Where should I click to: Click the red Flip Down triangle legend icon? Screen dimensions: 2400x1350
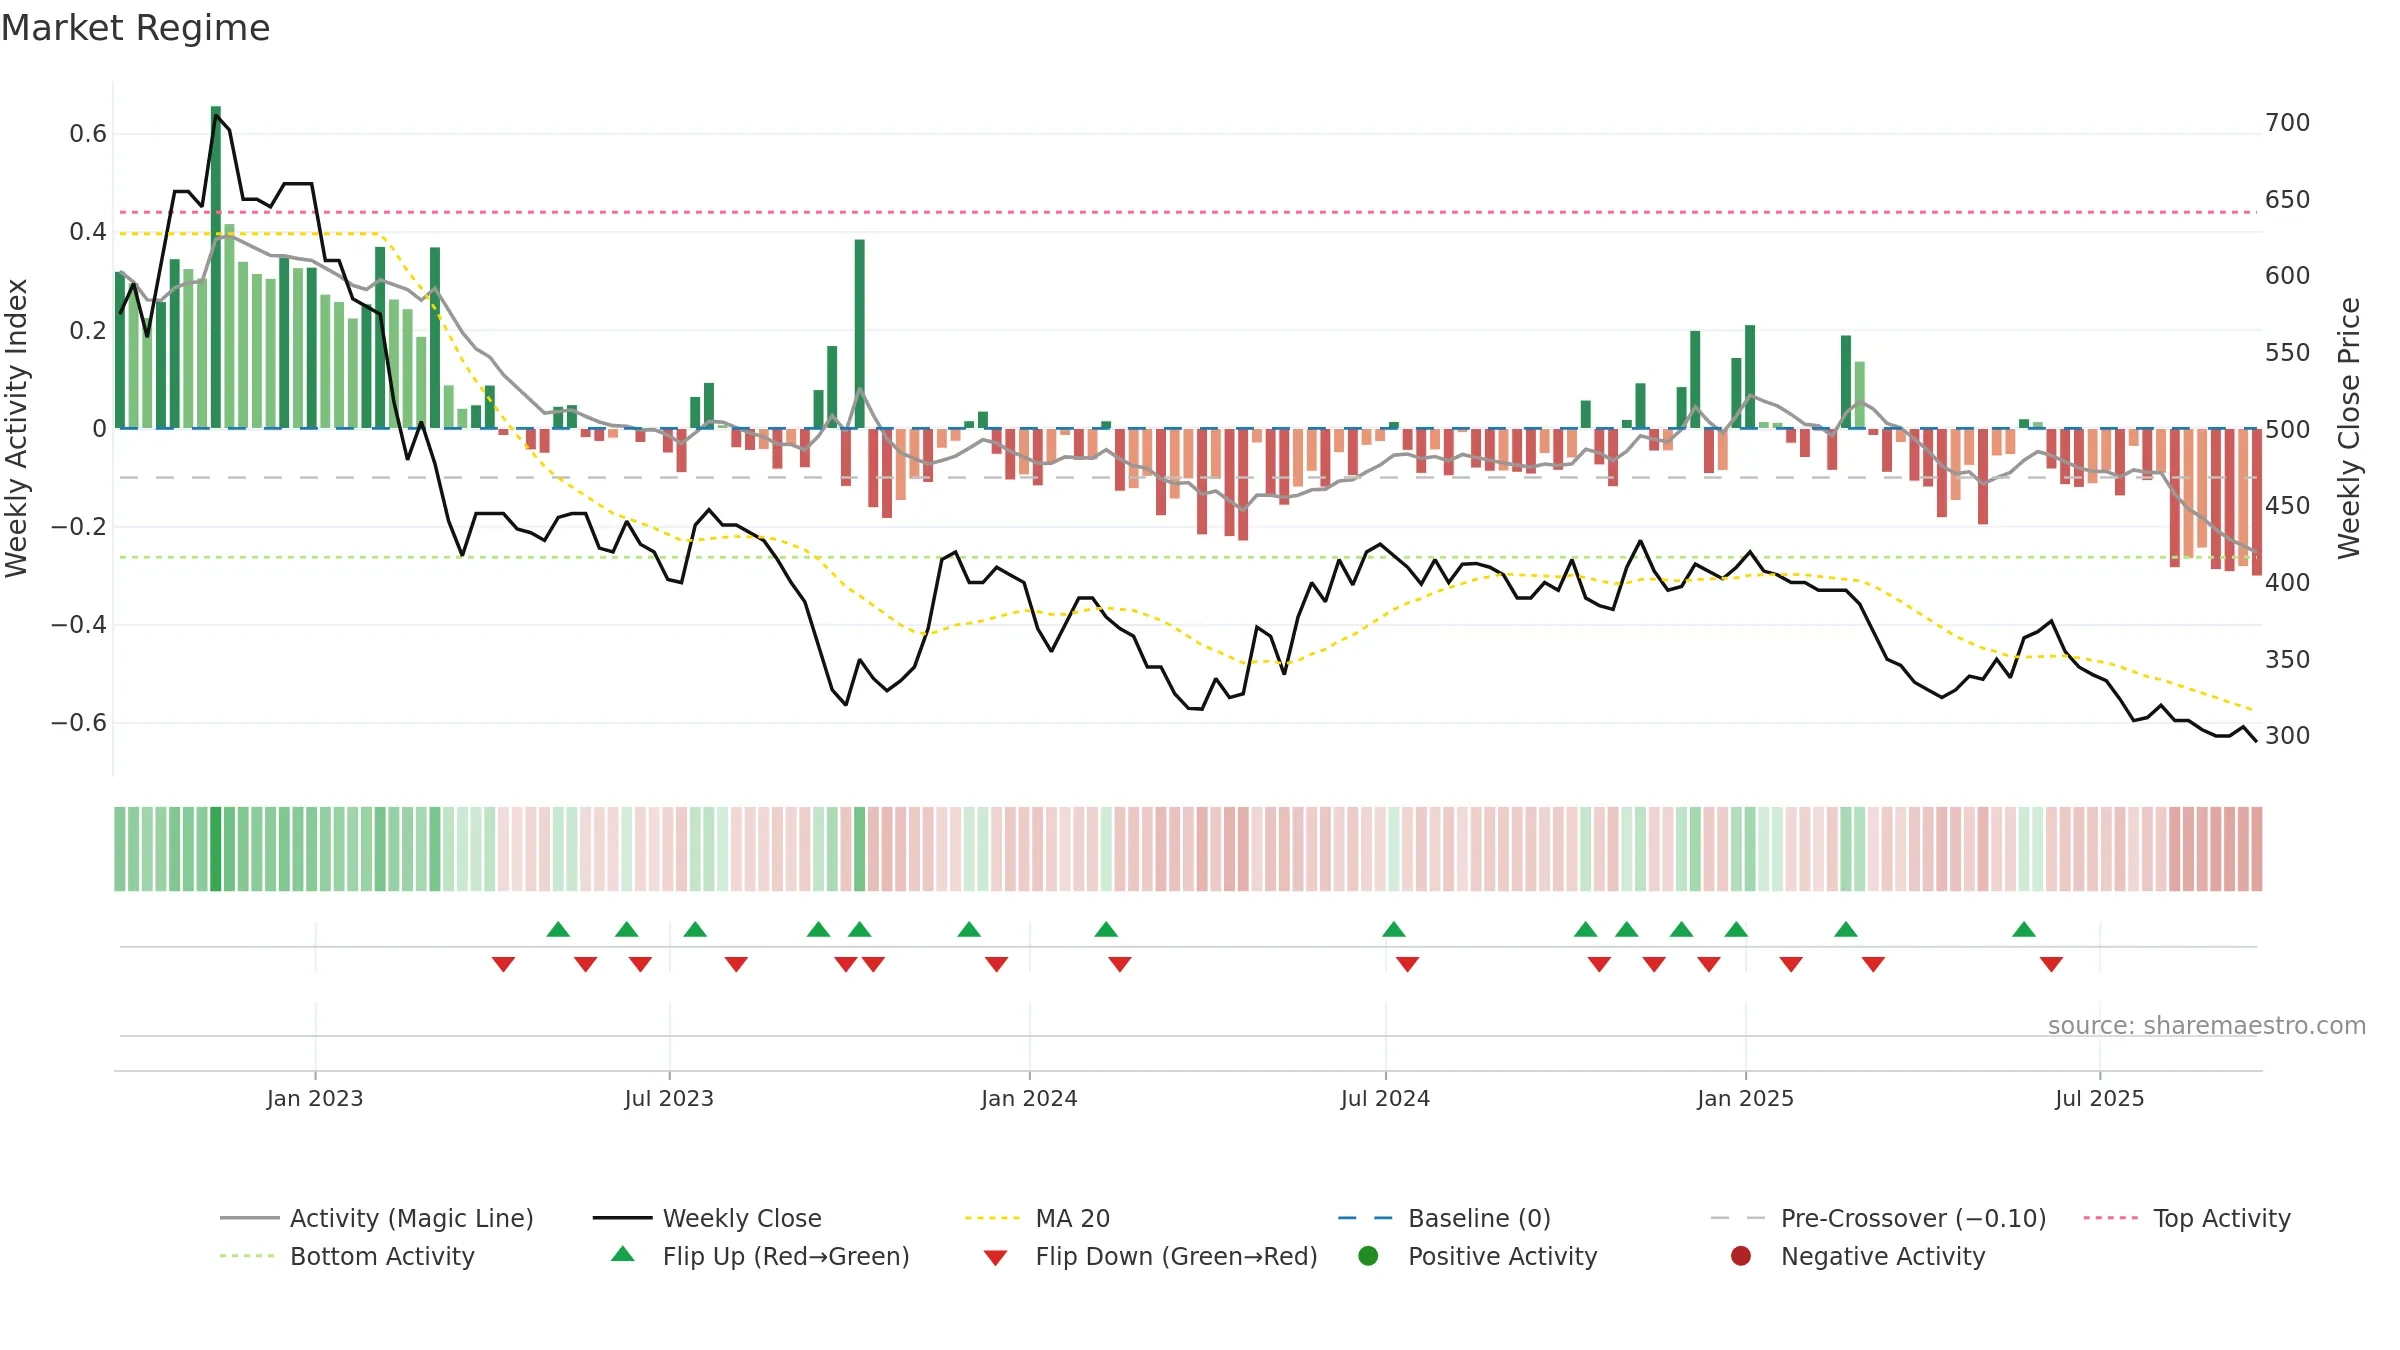click(995, 1258)
